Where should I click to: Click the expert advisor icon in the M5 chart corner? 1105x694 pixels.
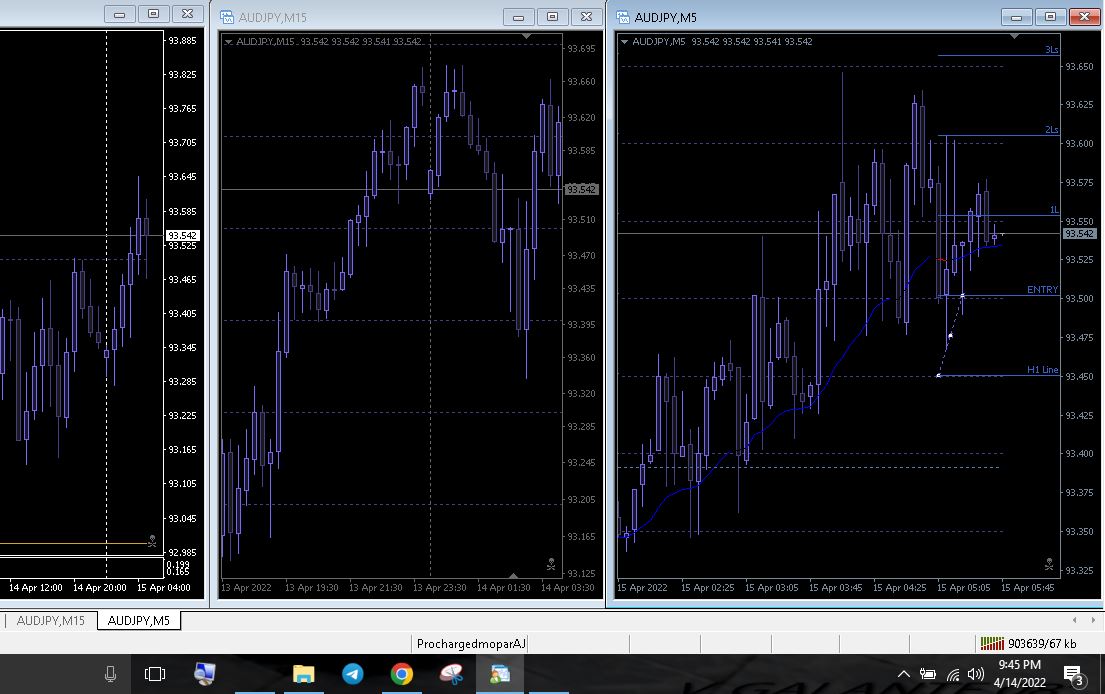pyautogui.click(x=1049, y=564)
